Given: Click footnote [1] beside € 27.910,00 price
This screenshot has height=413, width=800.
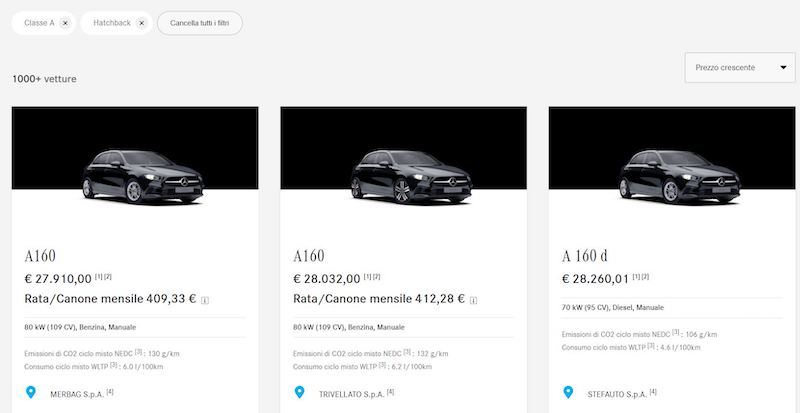Looking at the screenshot, I should pyautogui.click(x=98, y=277).
